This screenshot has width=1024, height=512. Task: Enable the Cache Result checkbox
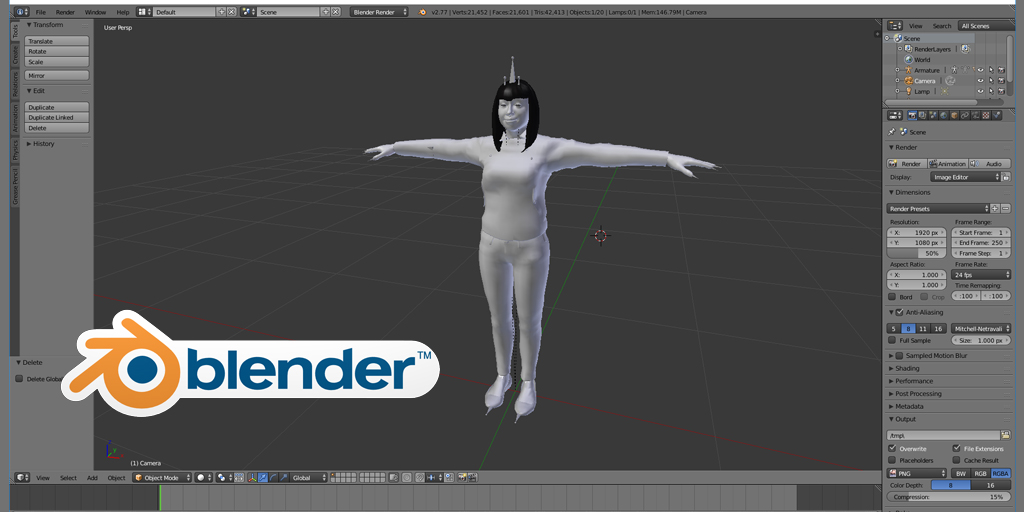click(957, 460)
